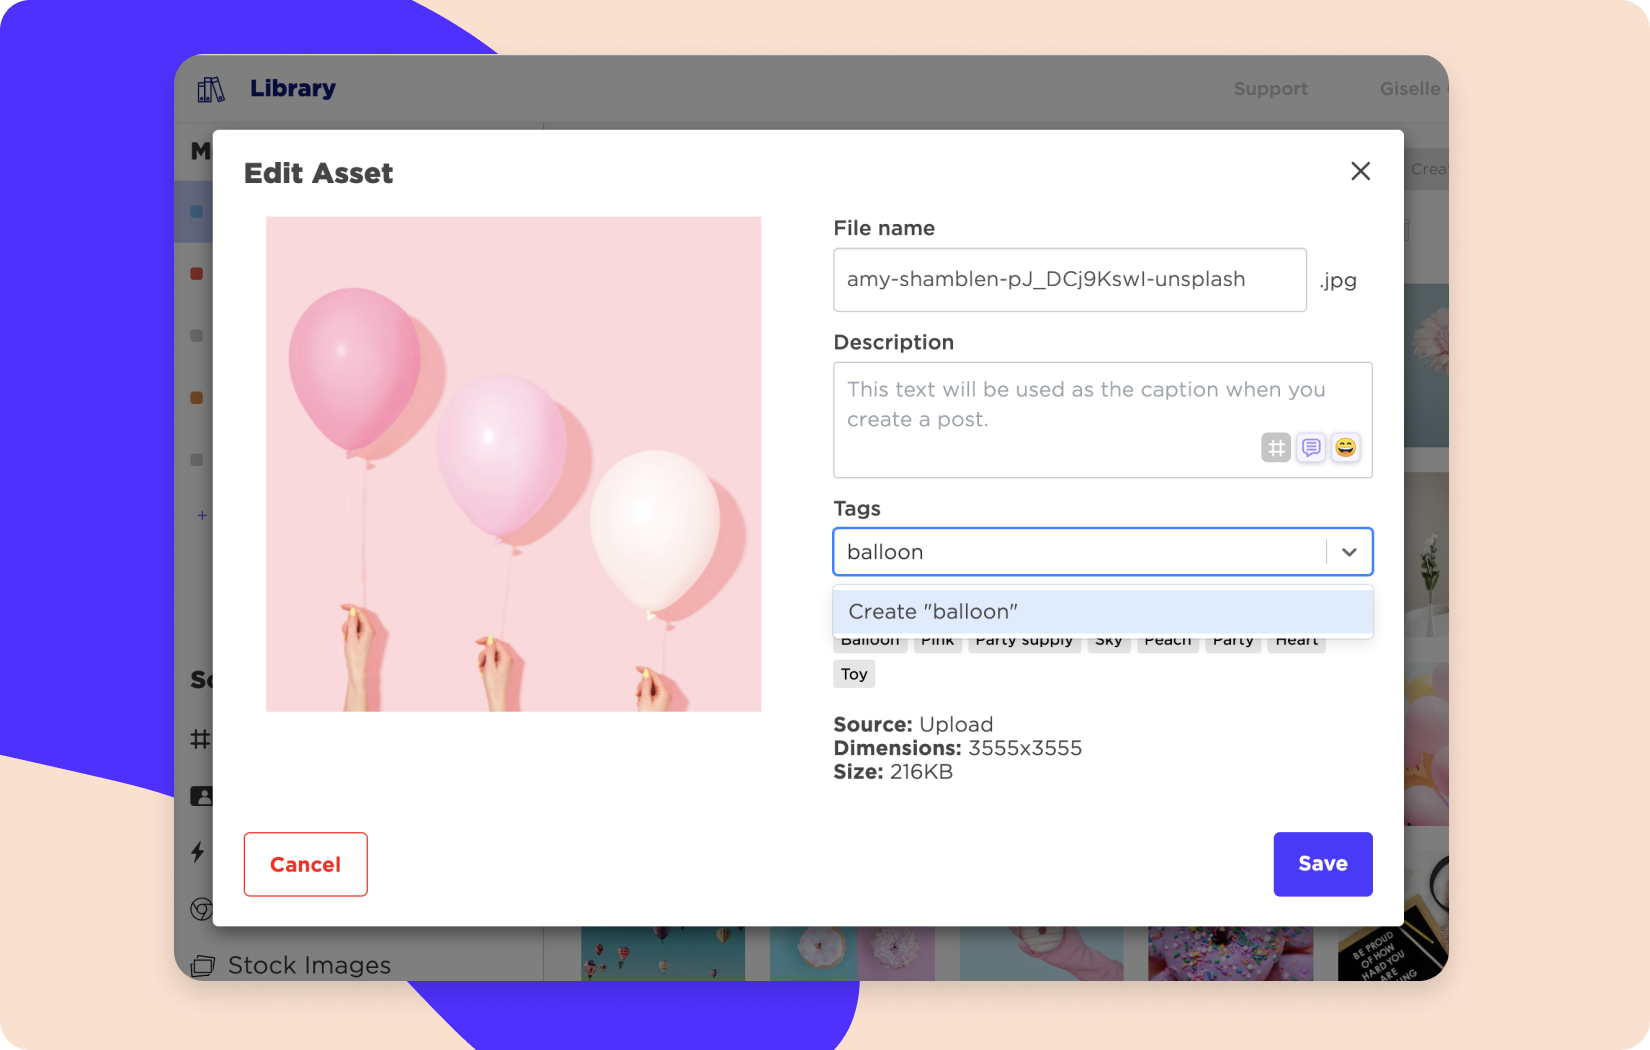Screen dimensions: 1650x1050
Task: Open the saved captions icon in Description
Action: point(1311,448)
